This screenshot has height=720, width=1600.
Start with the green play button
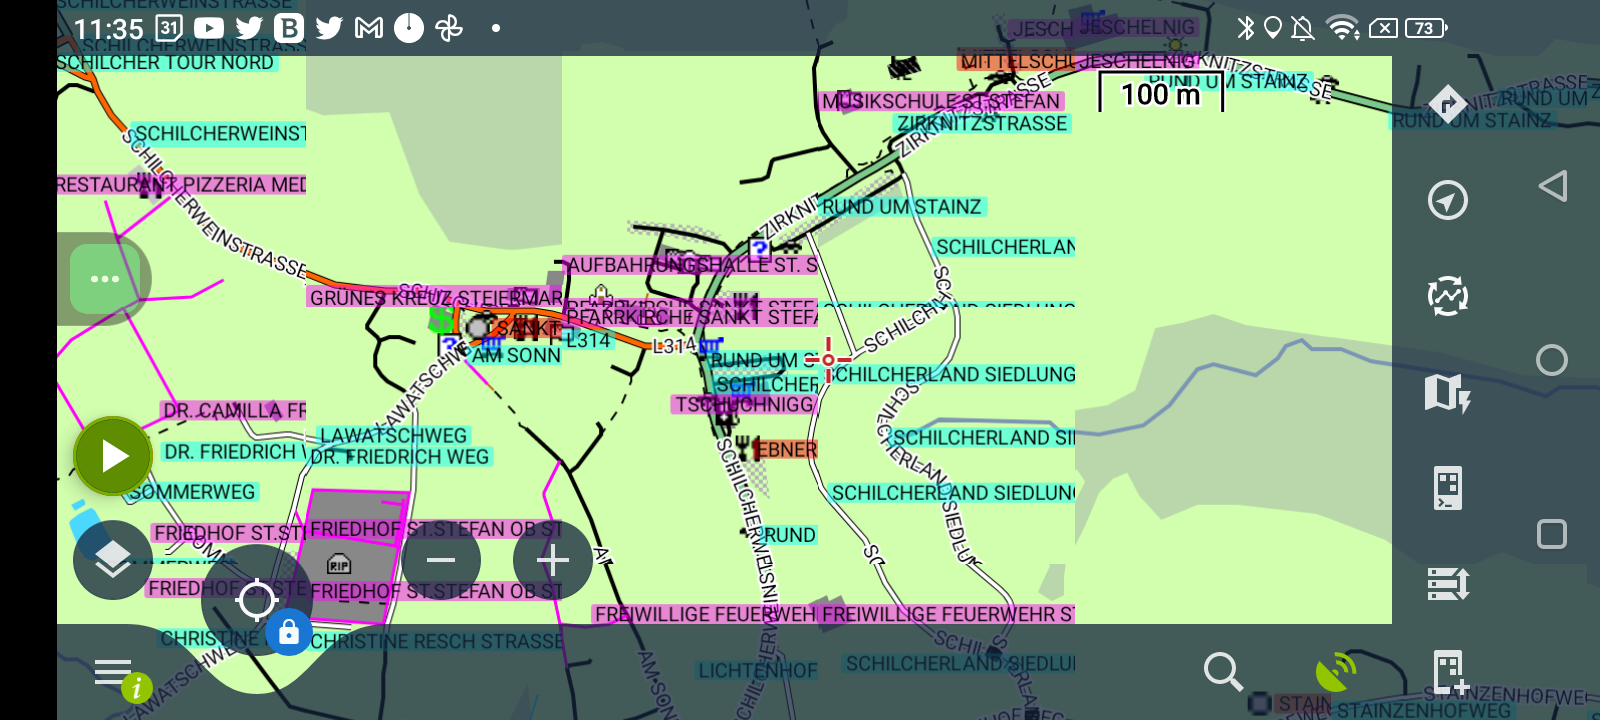coord(113,456)
